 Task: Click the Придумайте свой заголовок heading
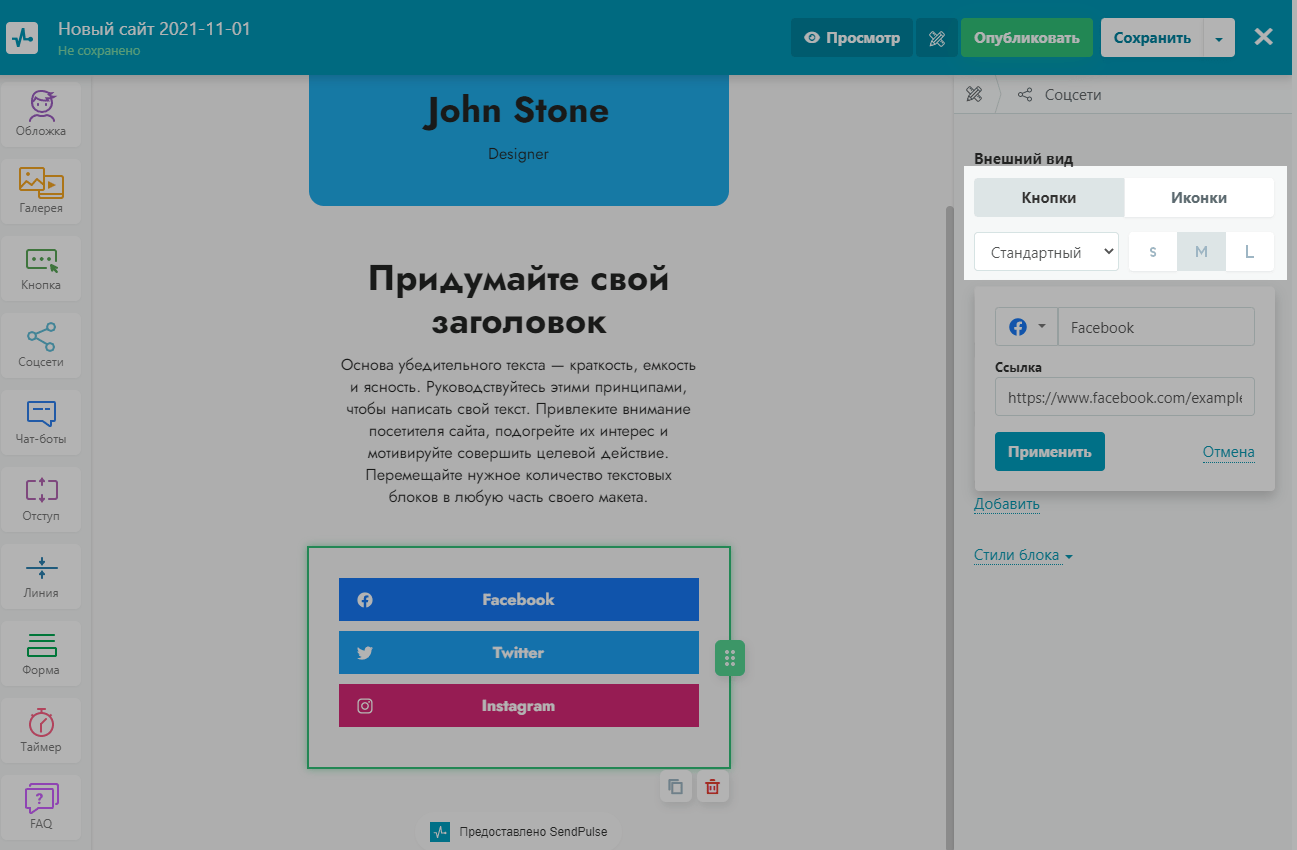tap(519, 300)
